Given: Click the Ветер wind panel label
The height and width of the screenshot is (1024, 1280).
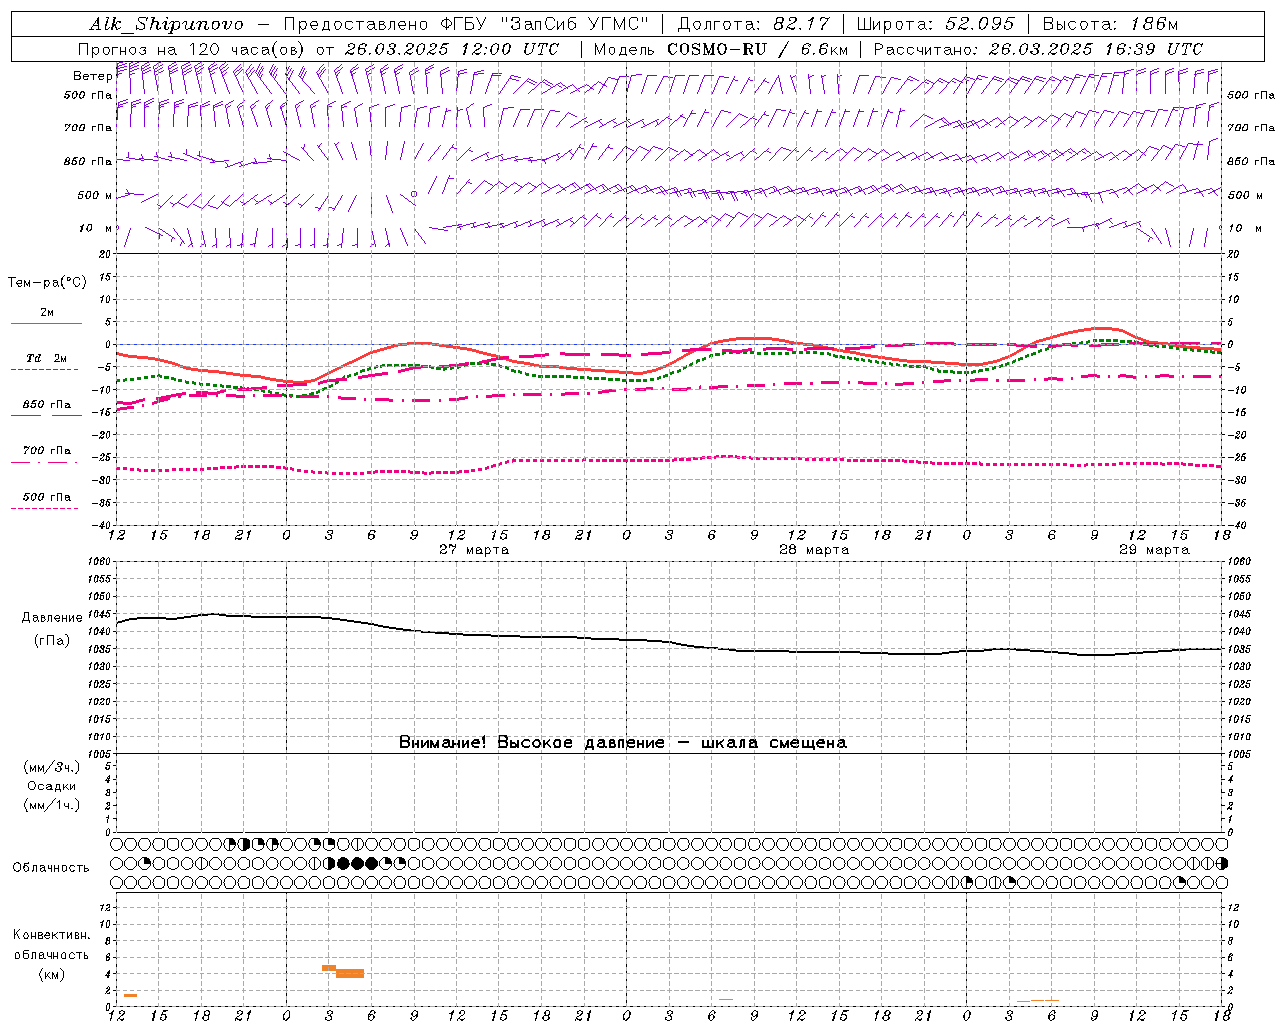Looking at the screenshot, I should (x=93, y=76).
